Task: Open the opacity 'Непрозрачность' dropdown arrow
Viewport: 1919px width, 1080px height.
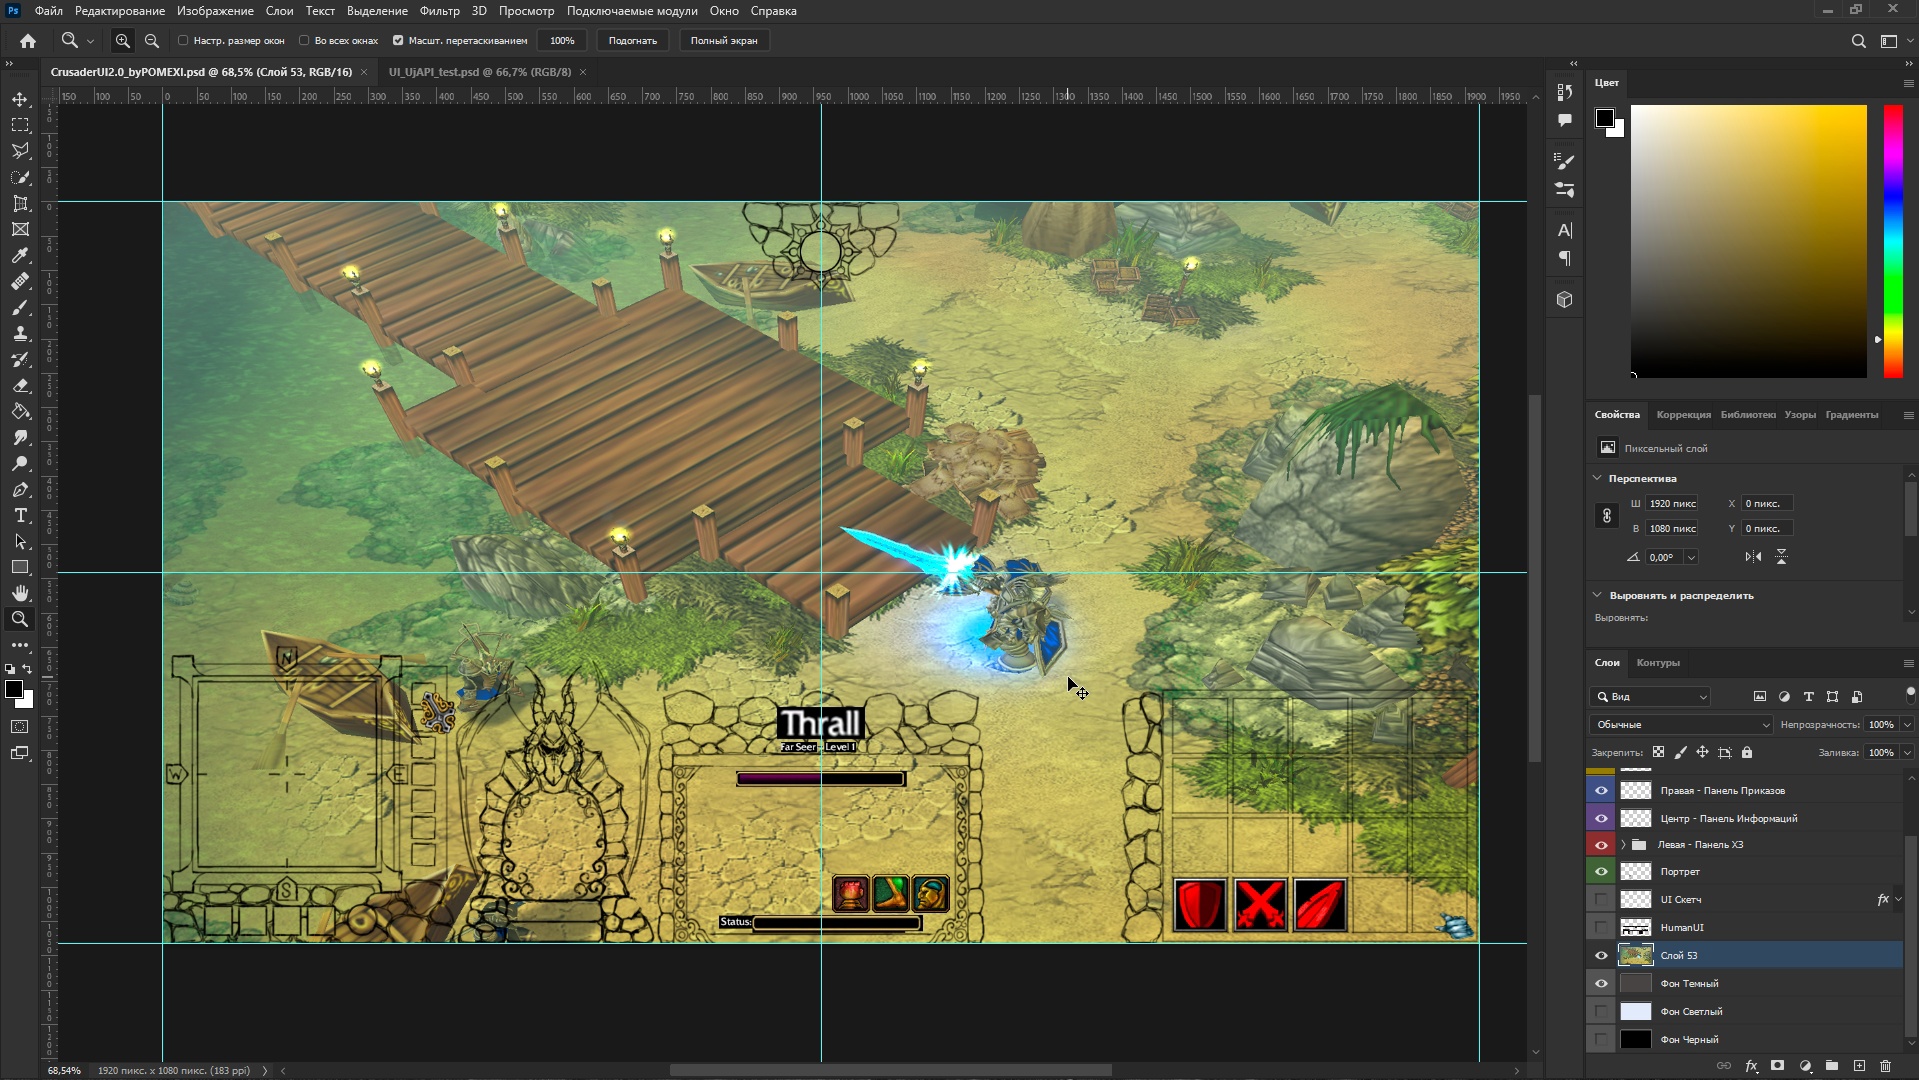Action: pos(1907,725)
